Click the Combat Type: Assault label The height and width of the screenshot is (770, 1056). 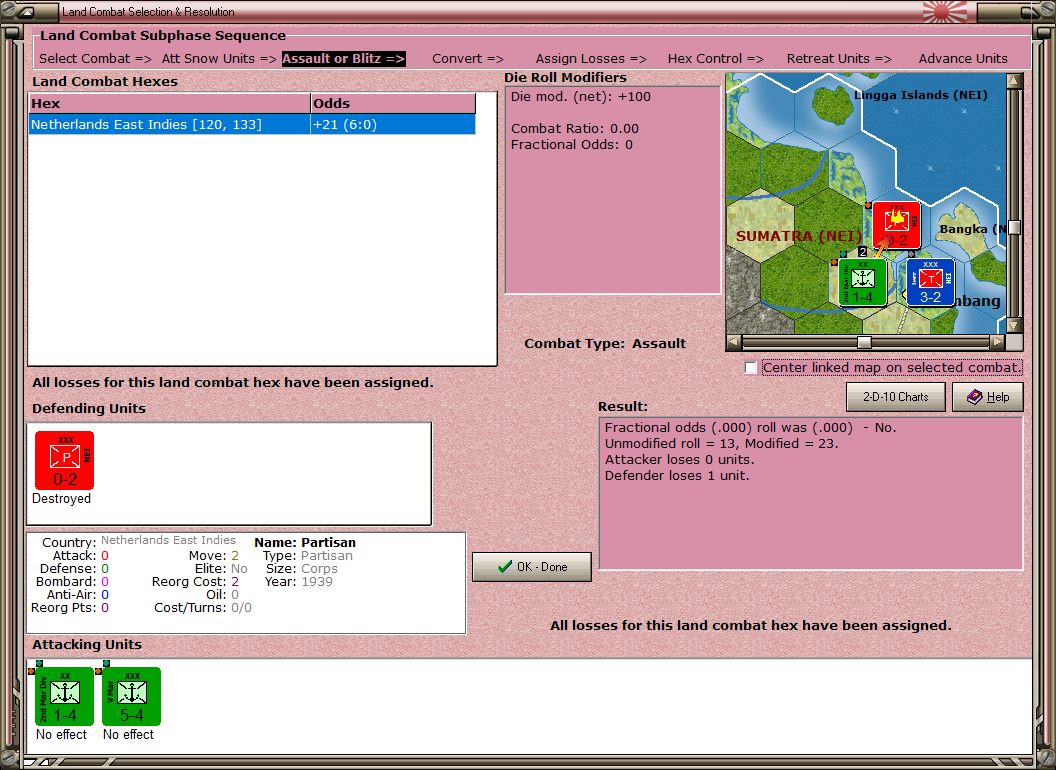point(605,344)
